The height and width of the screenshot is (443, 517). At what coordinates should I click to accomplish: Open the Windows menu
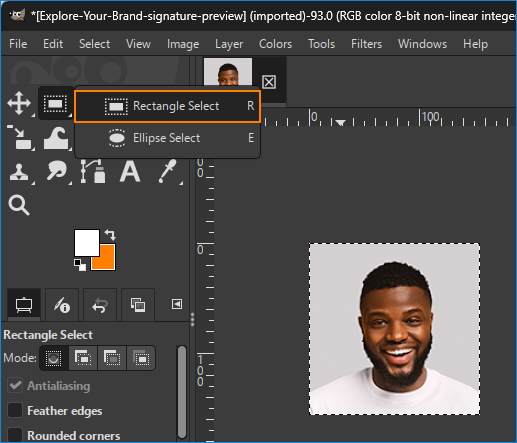click(x=422, y=44)
